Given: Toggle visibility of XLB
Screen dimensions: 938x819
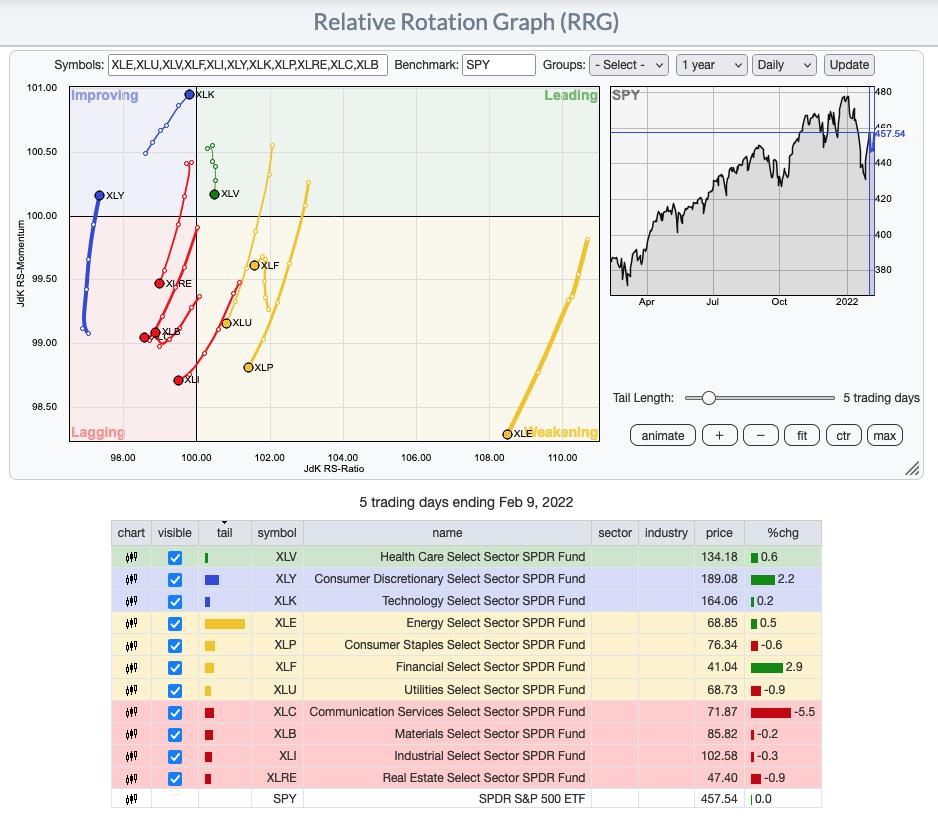Looking at the screenshot, I should (x=175, y=735).
